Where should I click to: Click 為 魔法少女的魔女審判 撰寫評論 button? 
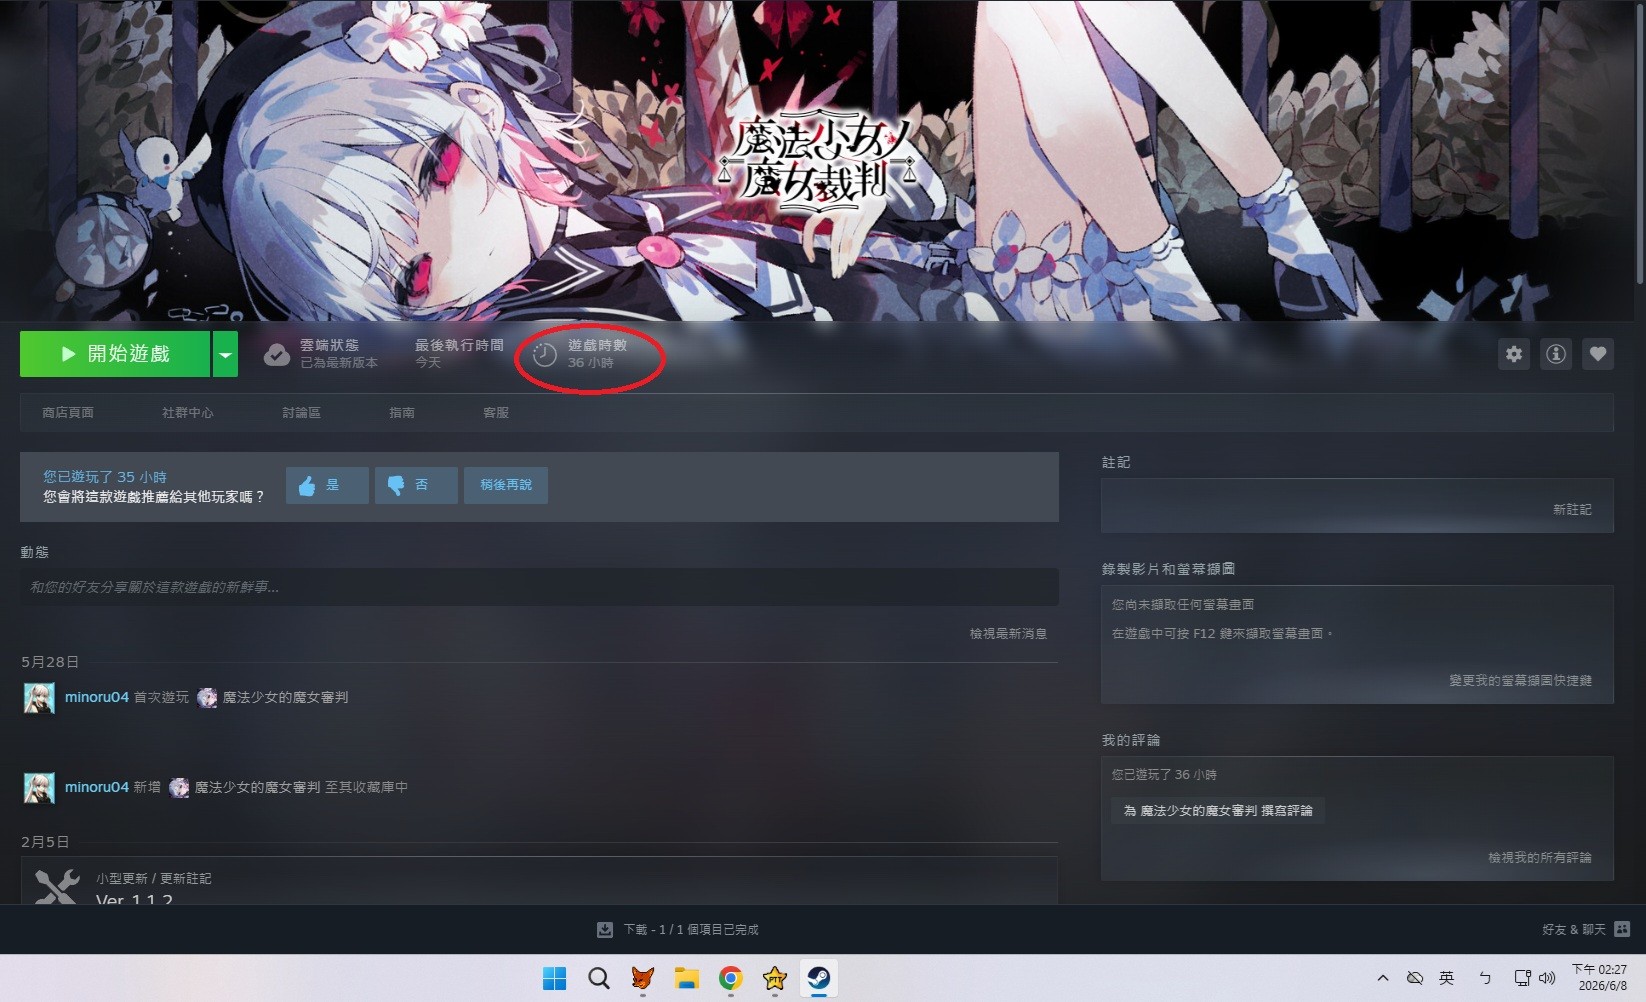(1218, 811)
